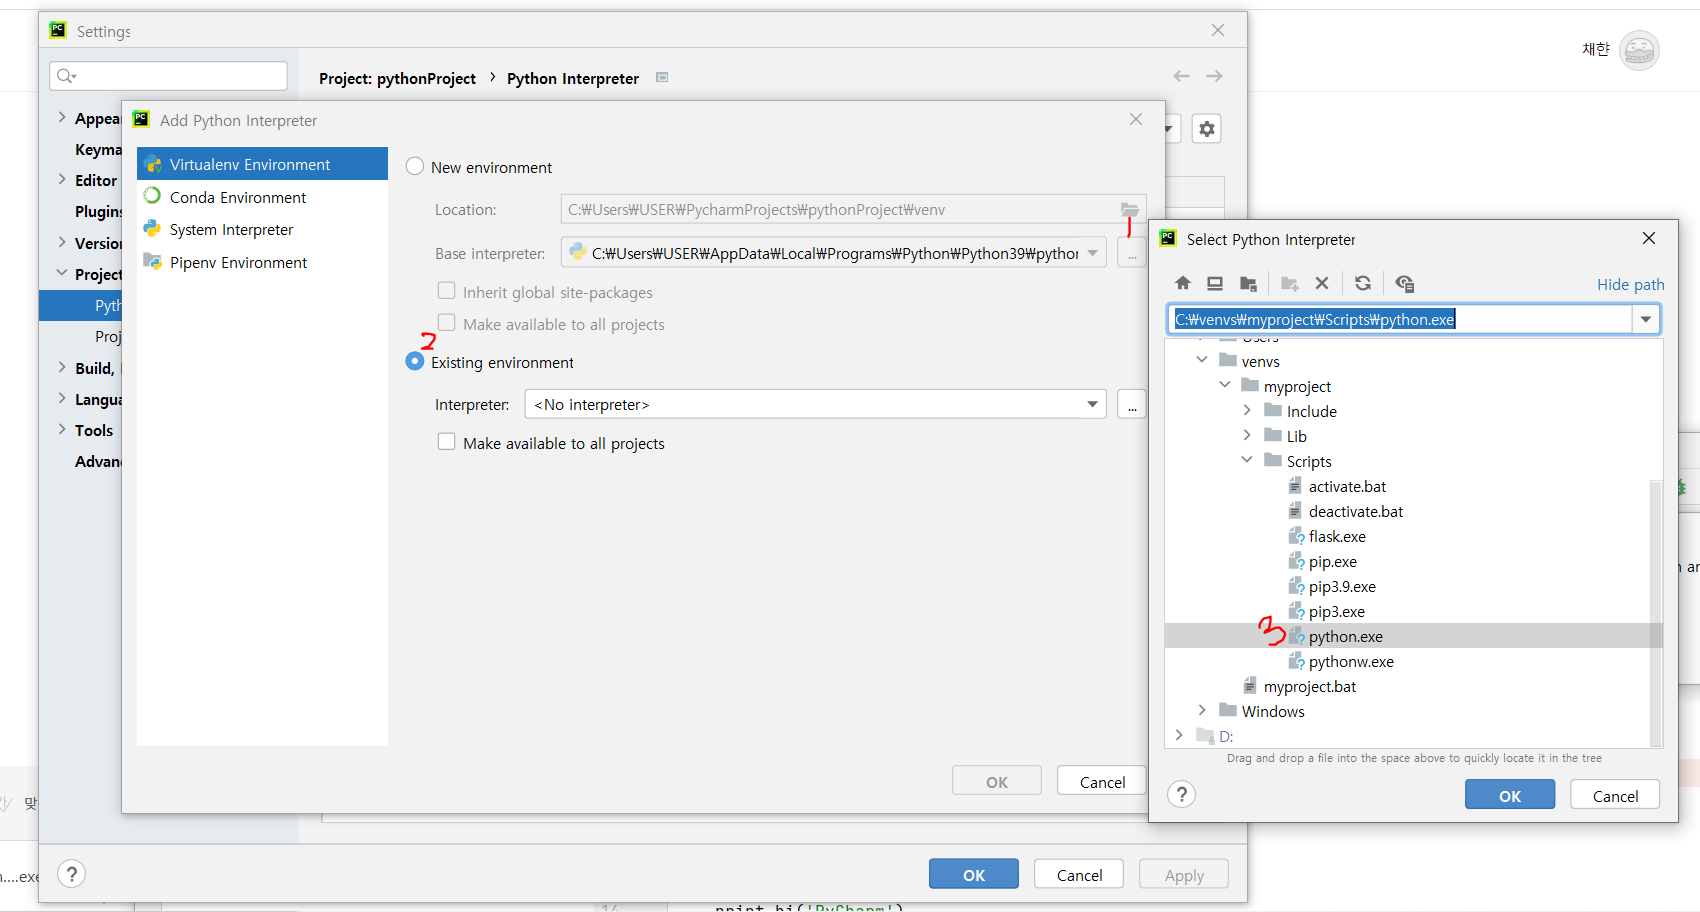Screen dimensions: 1700x912
Task: Refresh the file tree
Action: (x=1363, y=283)
